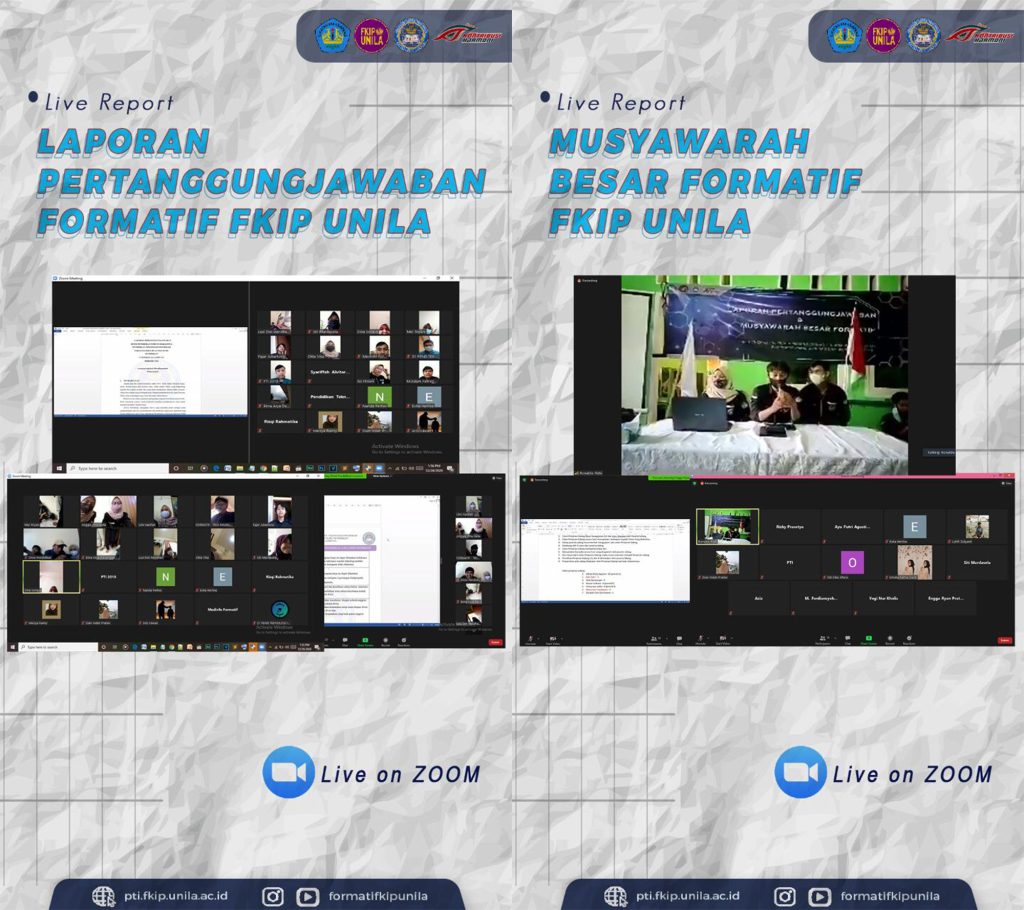Select the purple "O" participant tile
Viewport: 1024px width, 910px height.
pos(851,561)
